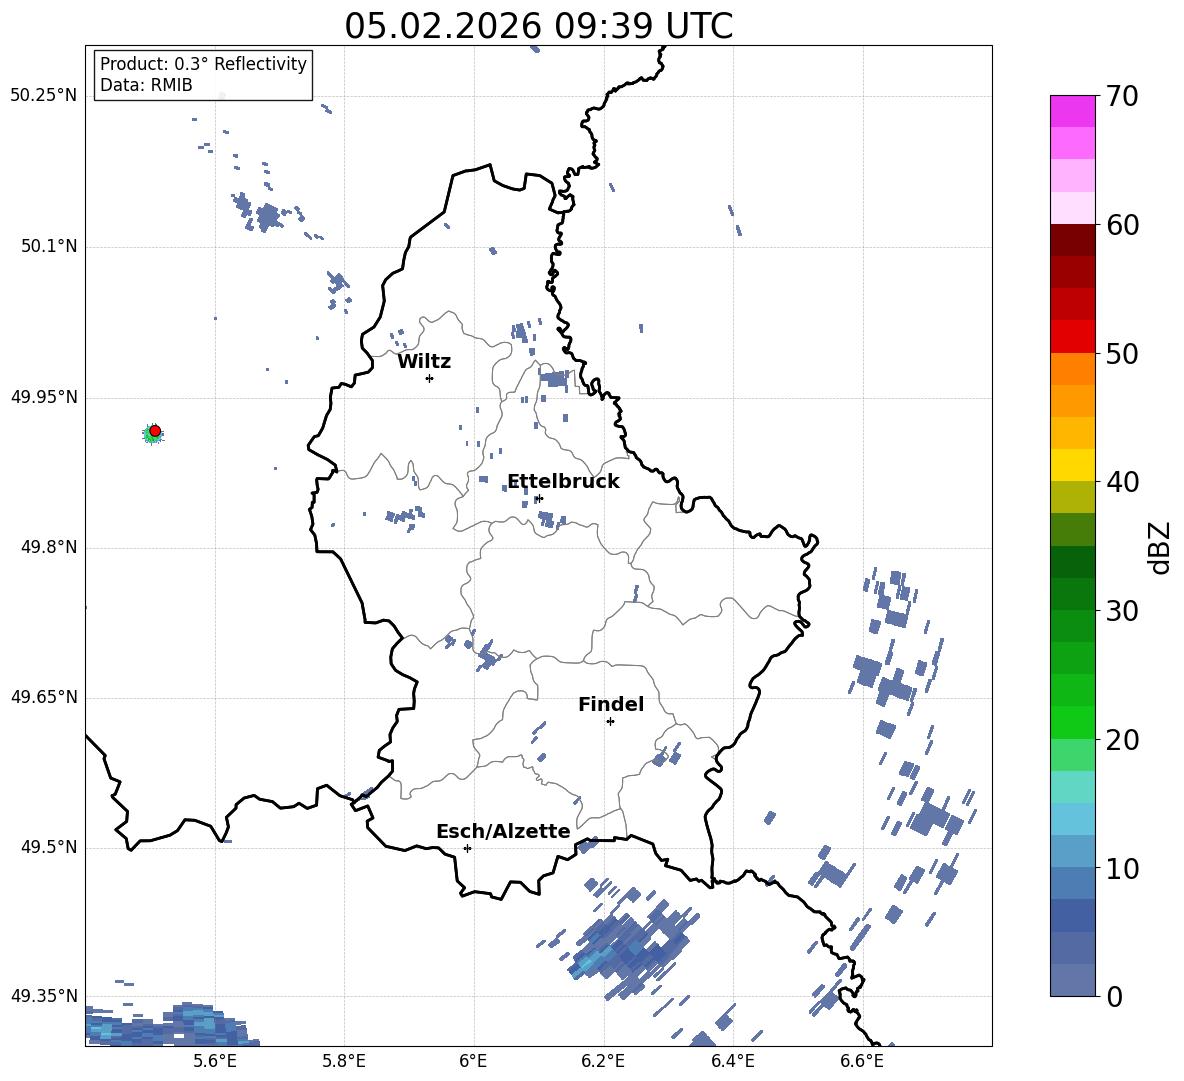This screenshot has height=1081, width=1184.
Task: Click the bright red colorbar swatch above 50
Action: (1073, 337)
